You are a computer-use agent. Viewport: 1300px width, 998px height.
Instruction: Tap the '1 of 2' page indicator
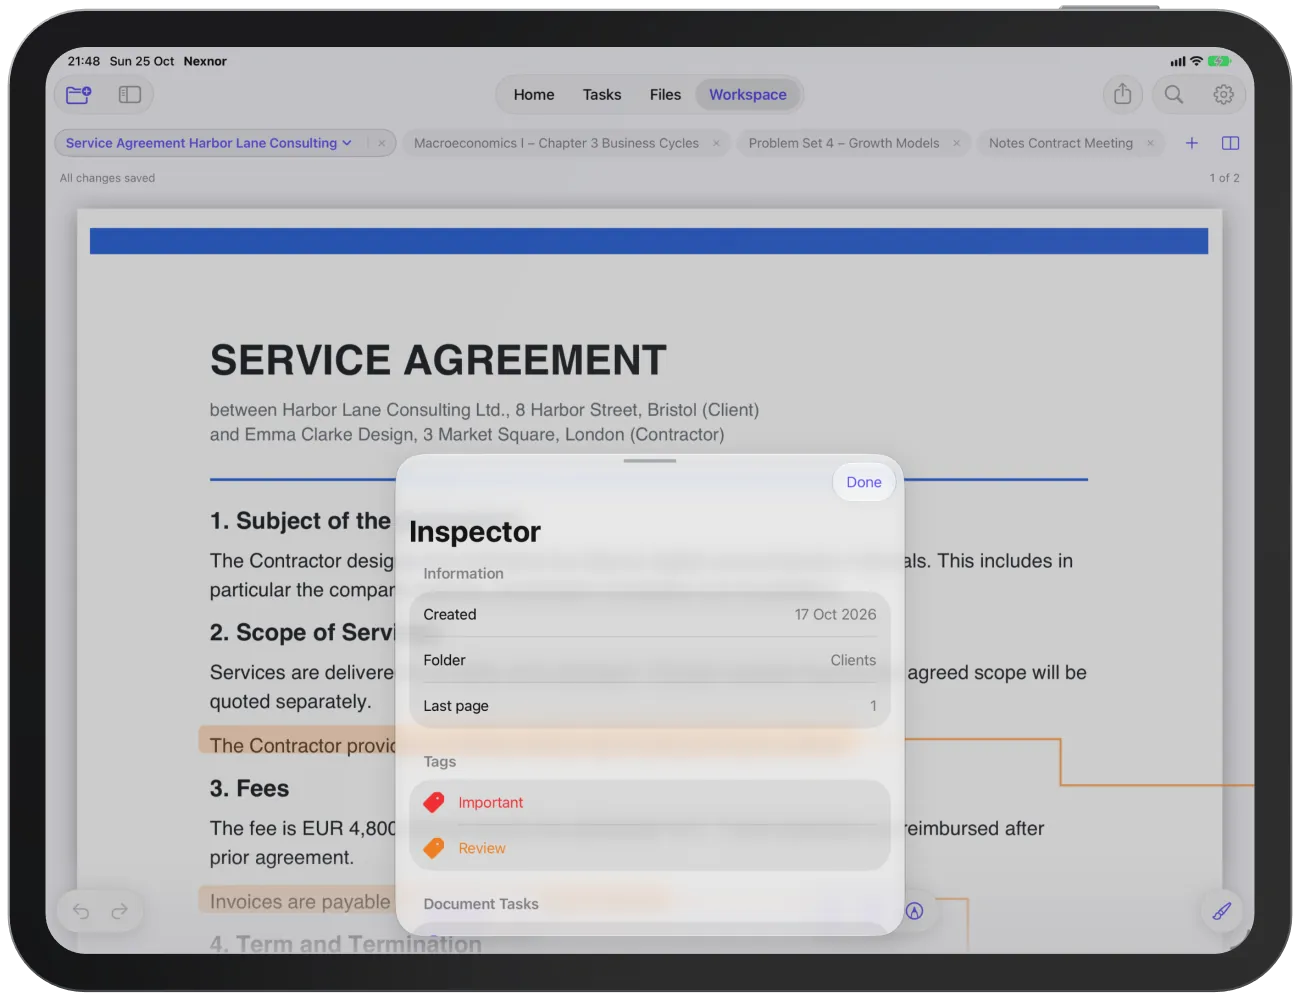(1224, 178)
